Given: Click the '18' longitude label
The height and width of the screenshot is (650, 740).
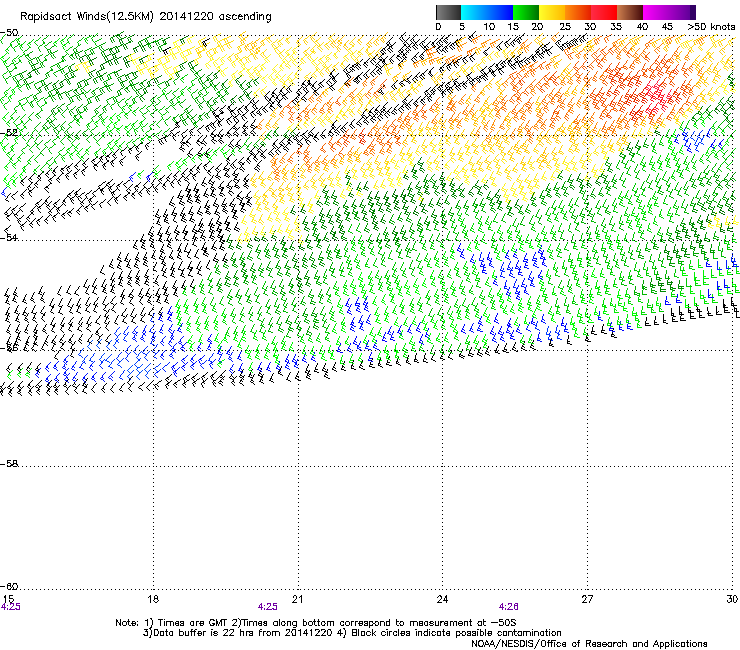Looking at the screenshot, I should pos(153,599).
